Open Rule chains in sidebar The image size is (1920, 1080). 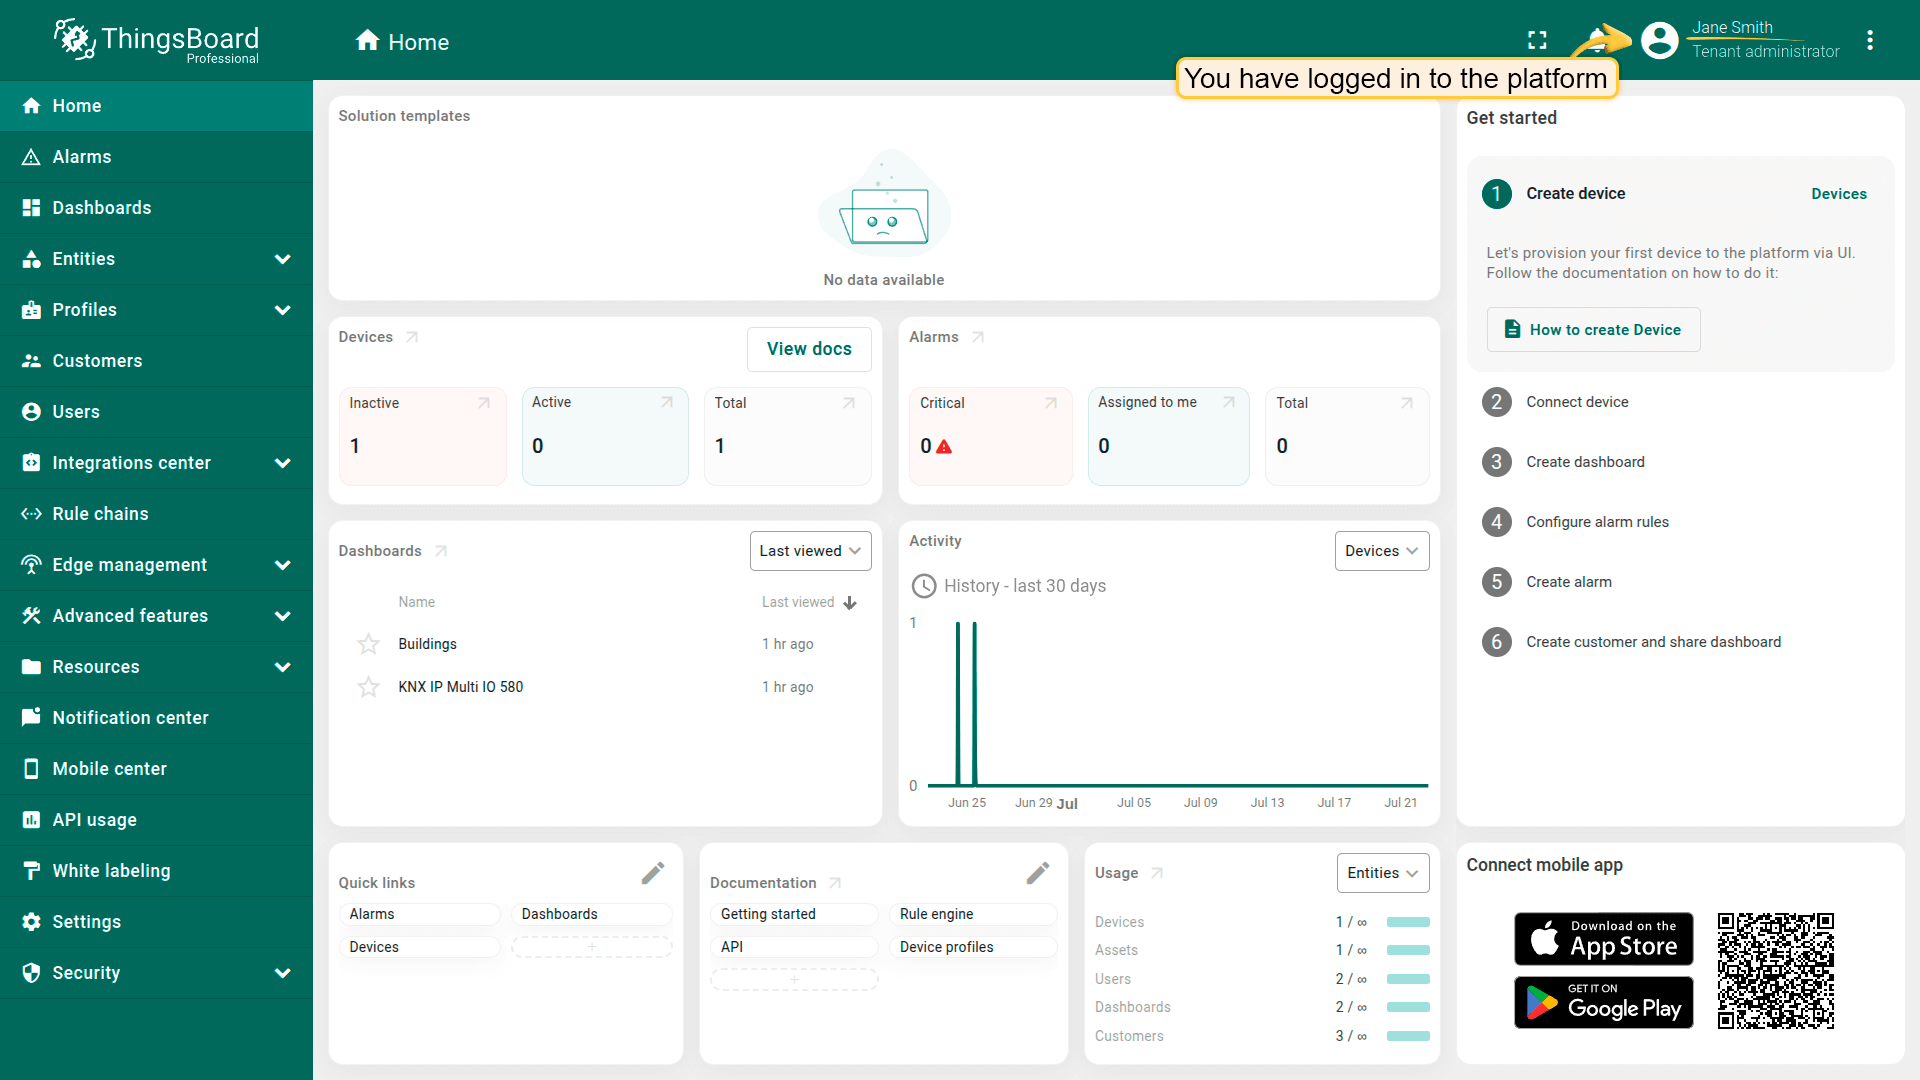tap(100, 514)
